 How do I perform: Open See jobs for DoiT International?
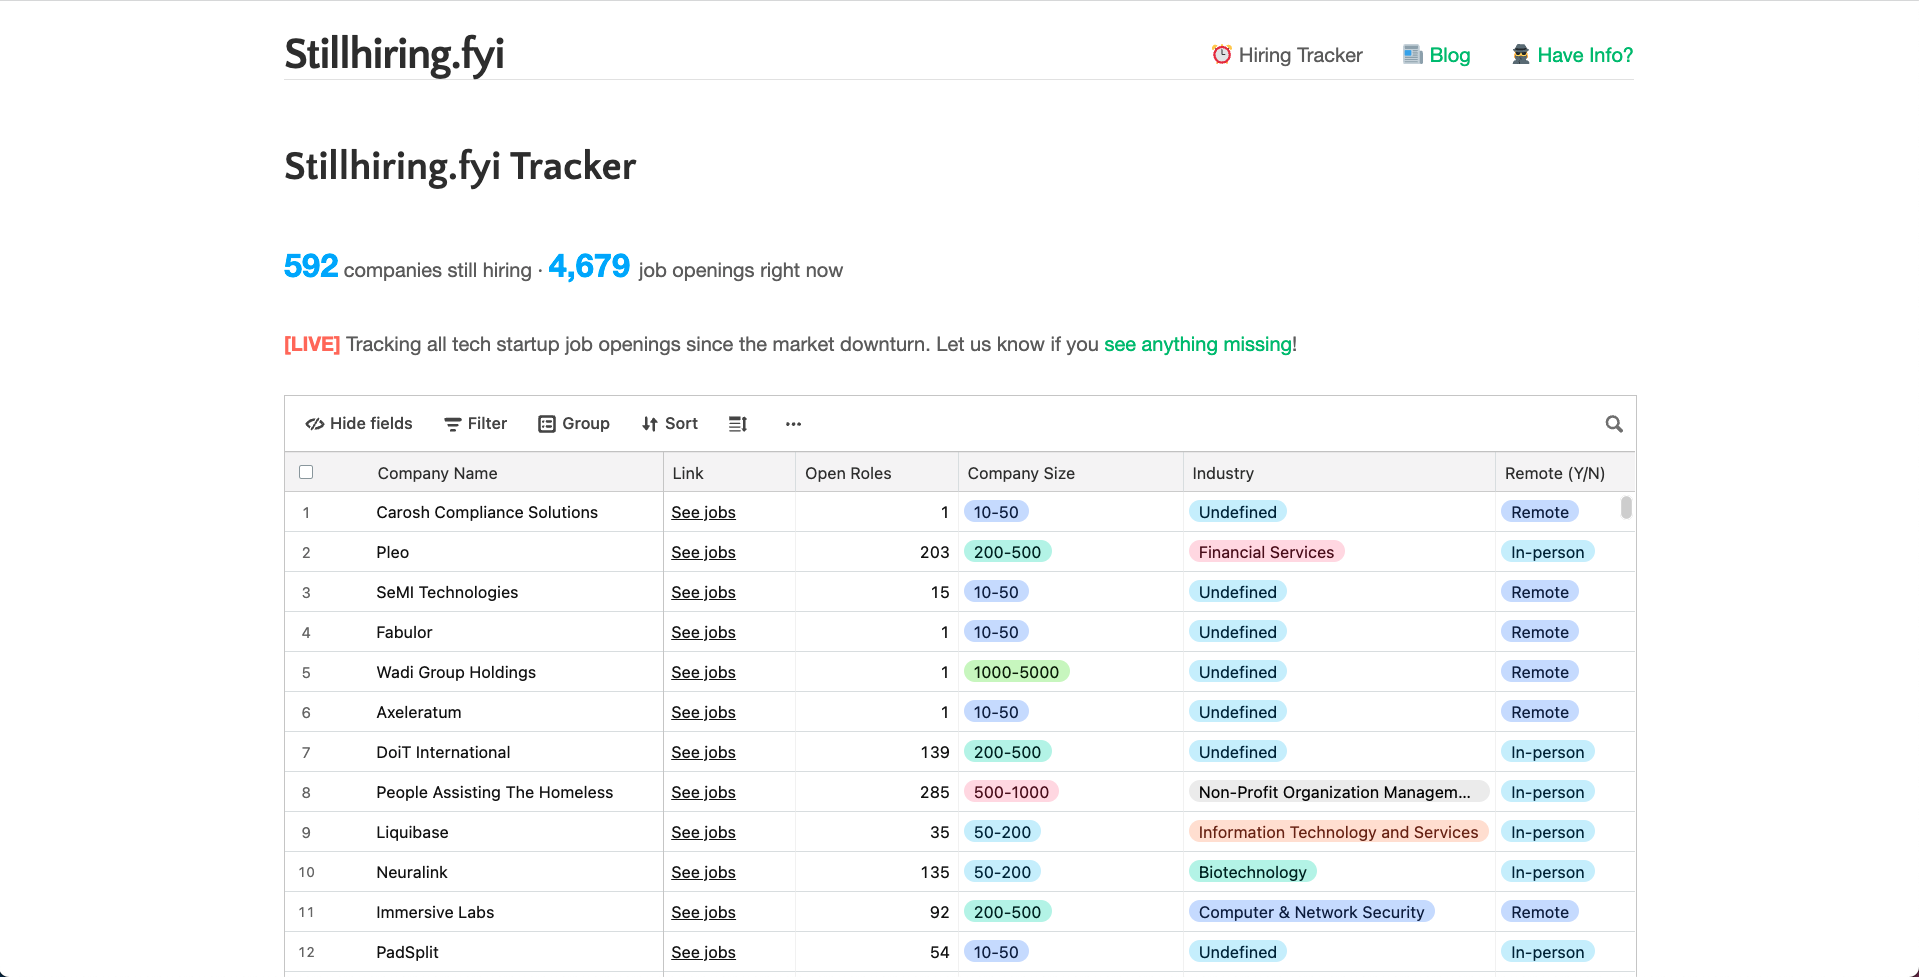(703, 752)
